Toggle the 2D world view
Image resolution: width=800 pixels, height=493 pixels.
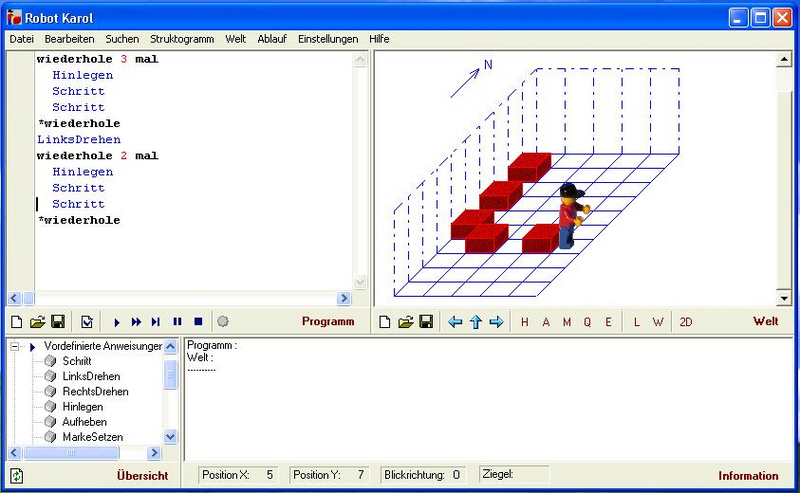(x=686, y=322)
